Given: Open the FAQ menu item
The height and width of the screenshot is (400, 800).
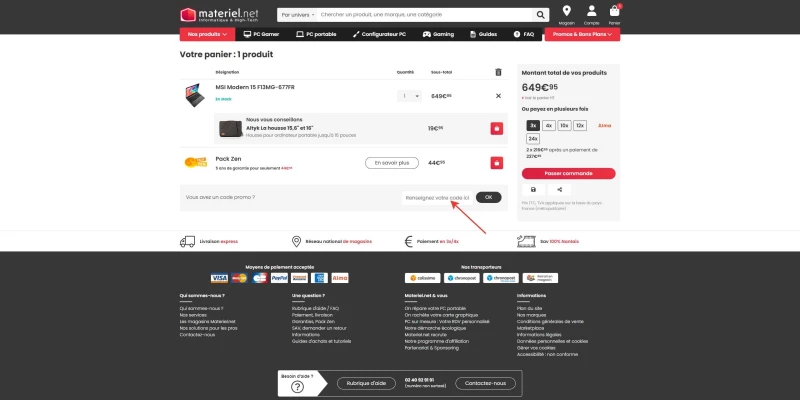Looking at the screenshot, I should click(x=524, y=34).
